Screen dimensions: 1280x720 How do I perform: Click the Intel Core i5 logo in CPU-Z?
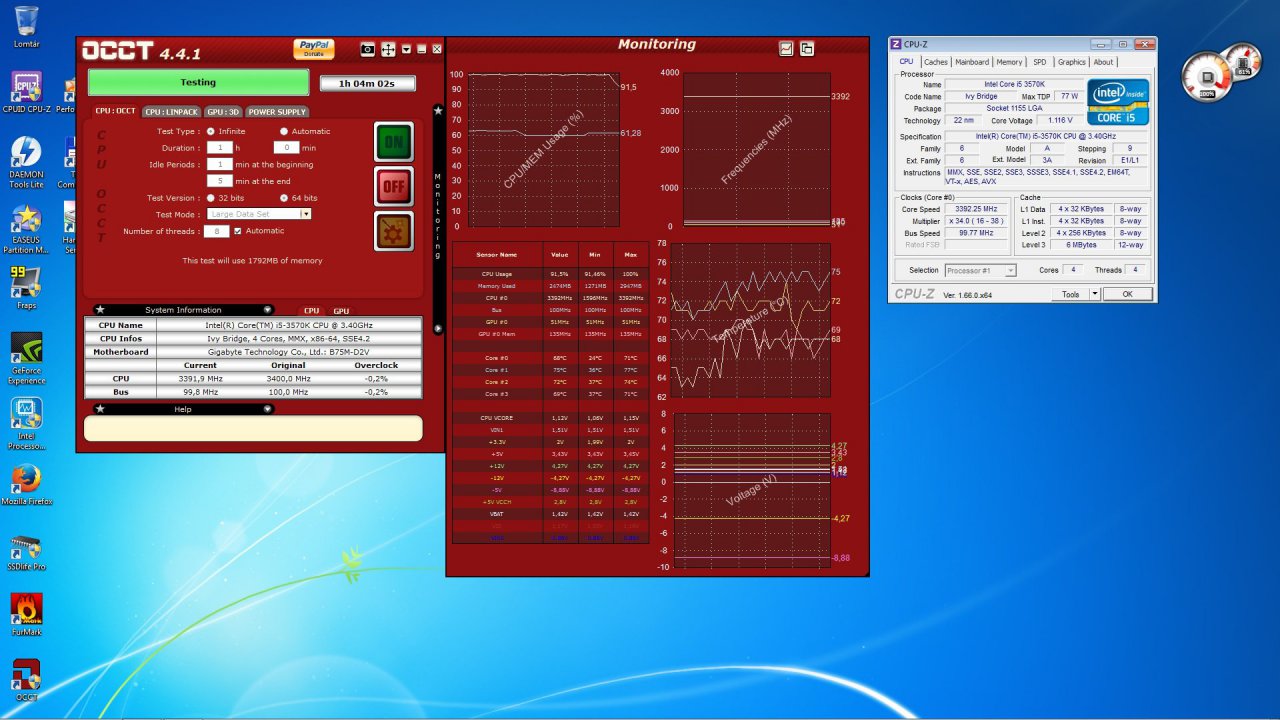(x=1118, y=102)
